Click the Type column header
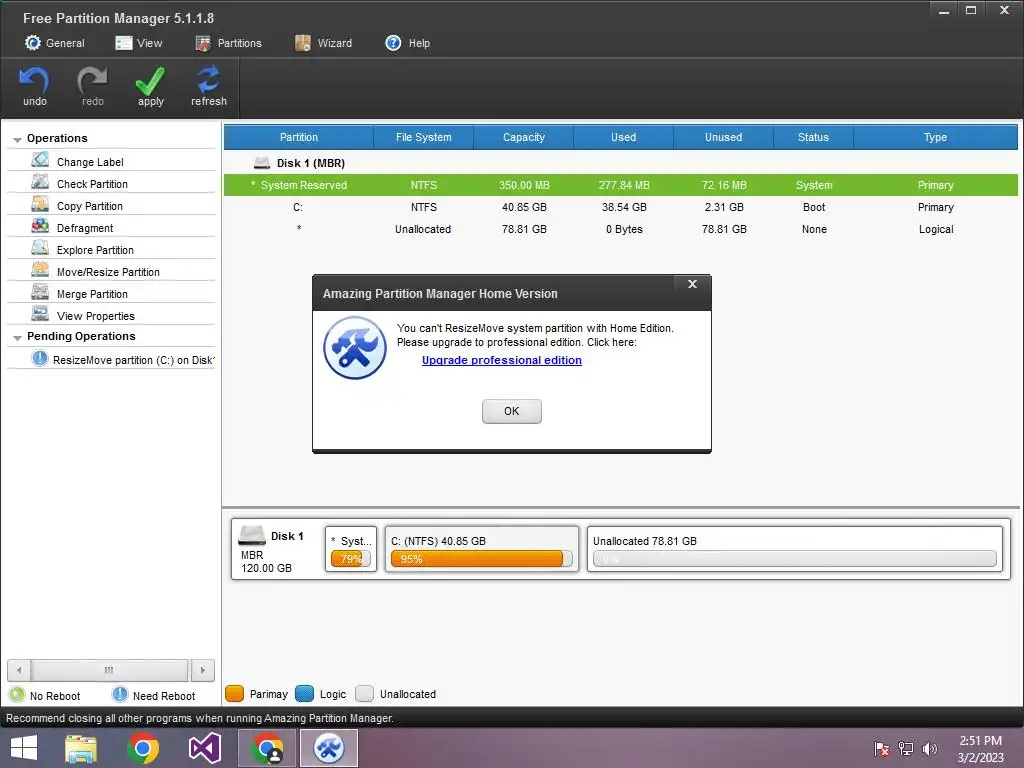Screen dimensions: 1024x768 (935, 137)
